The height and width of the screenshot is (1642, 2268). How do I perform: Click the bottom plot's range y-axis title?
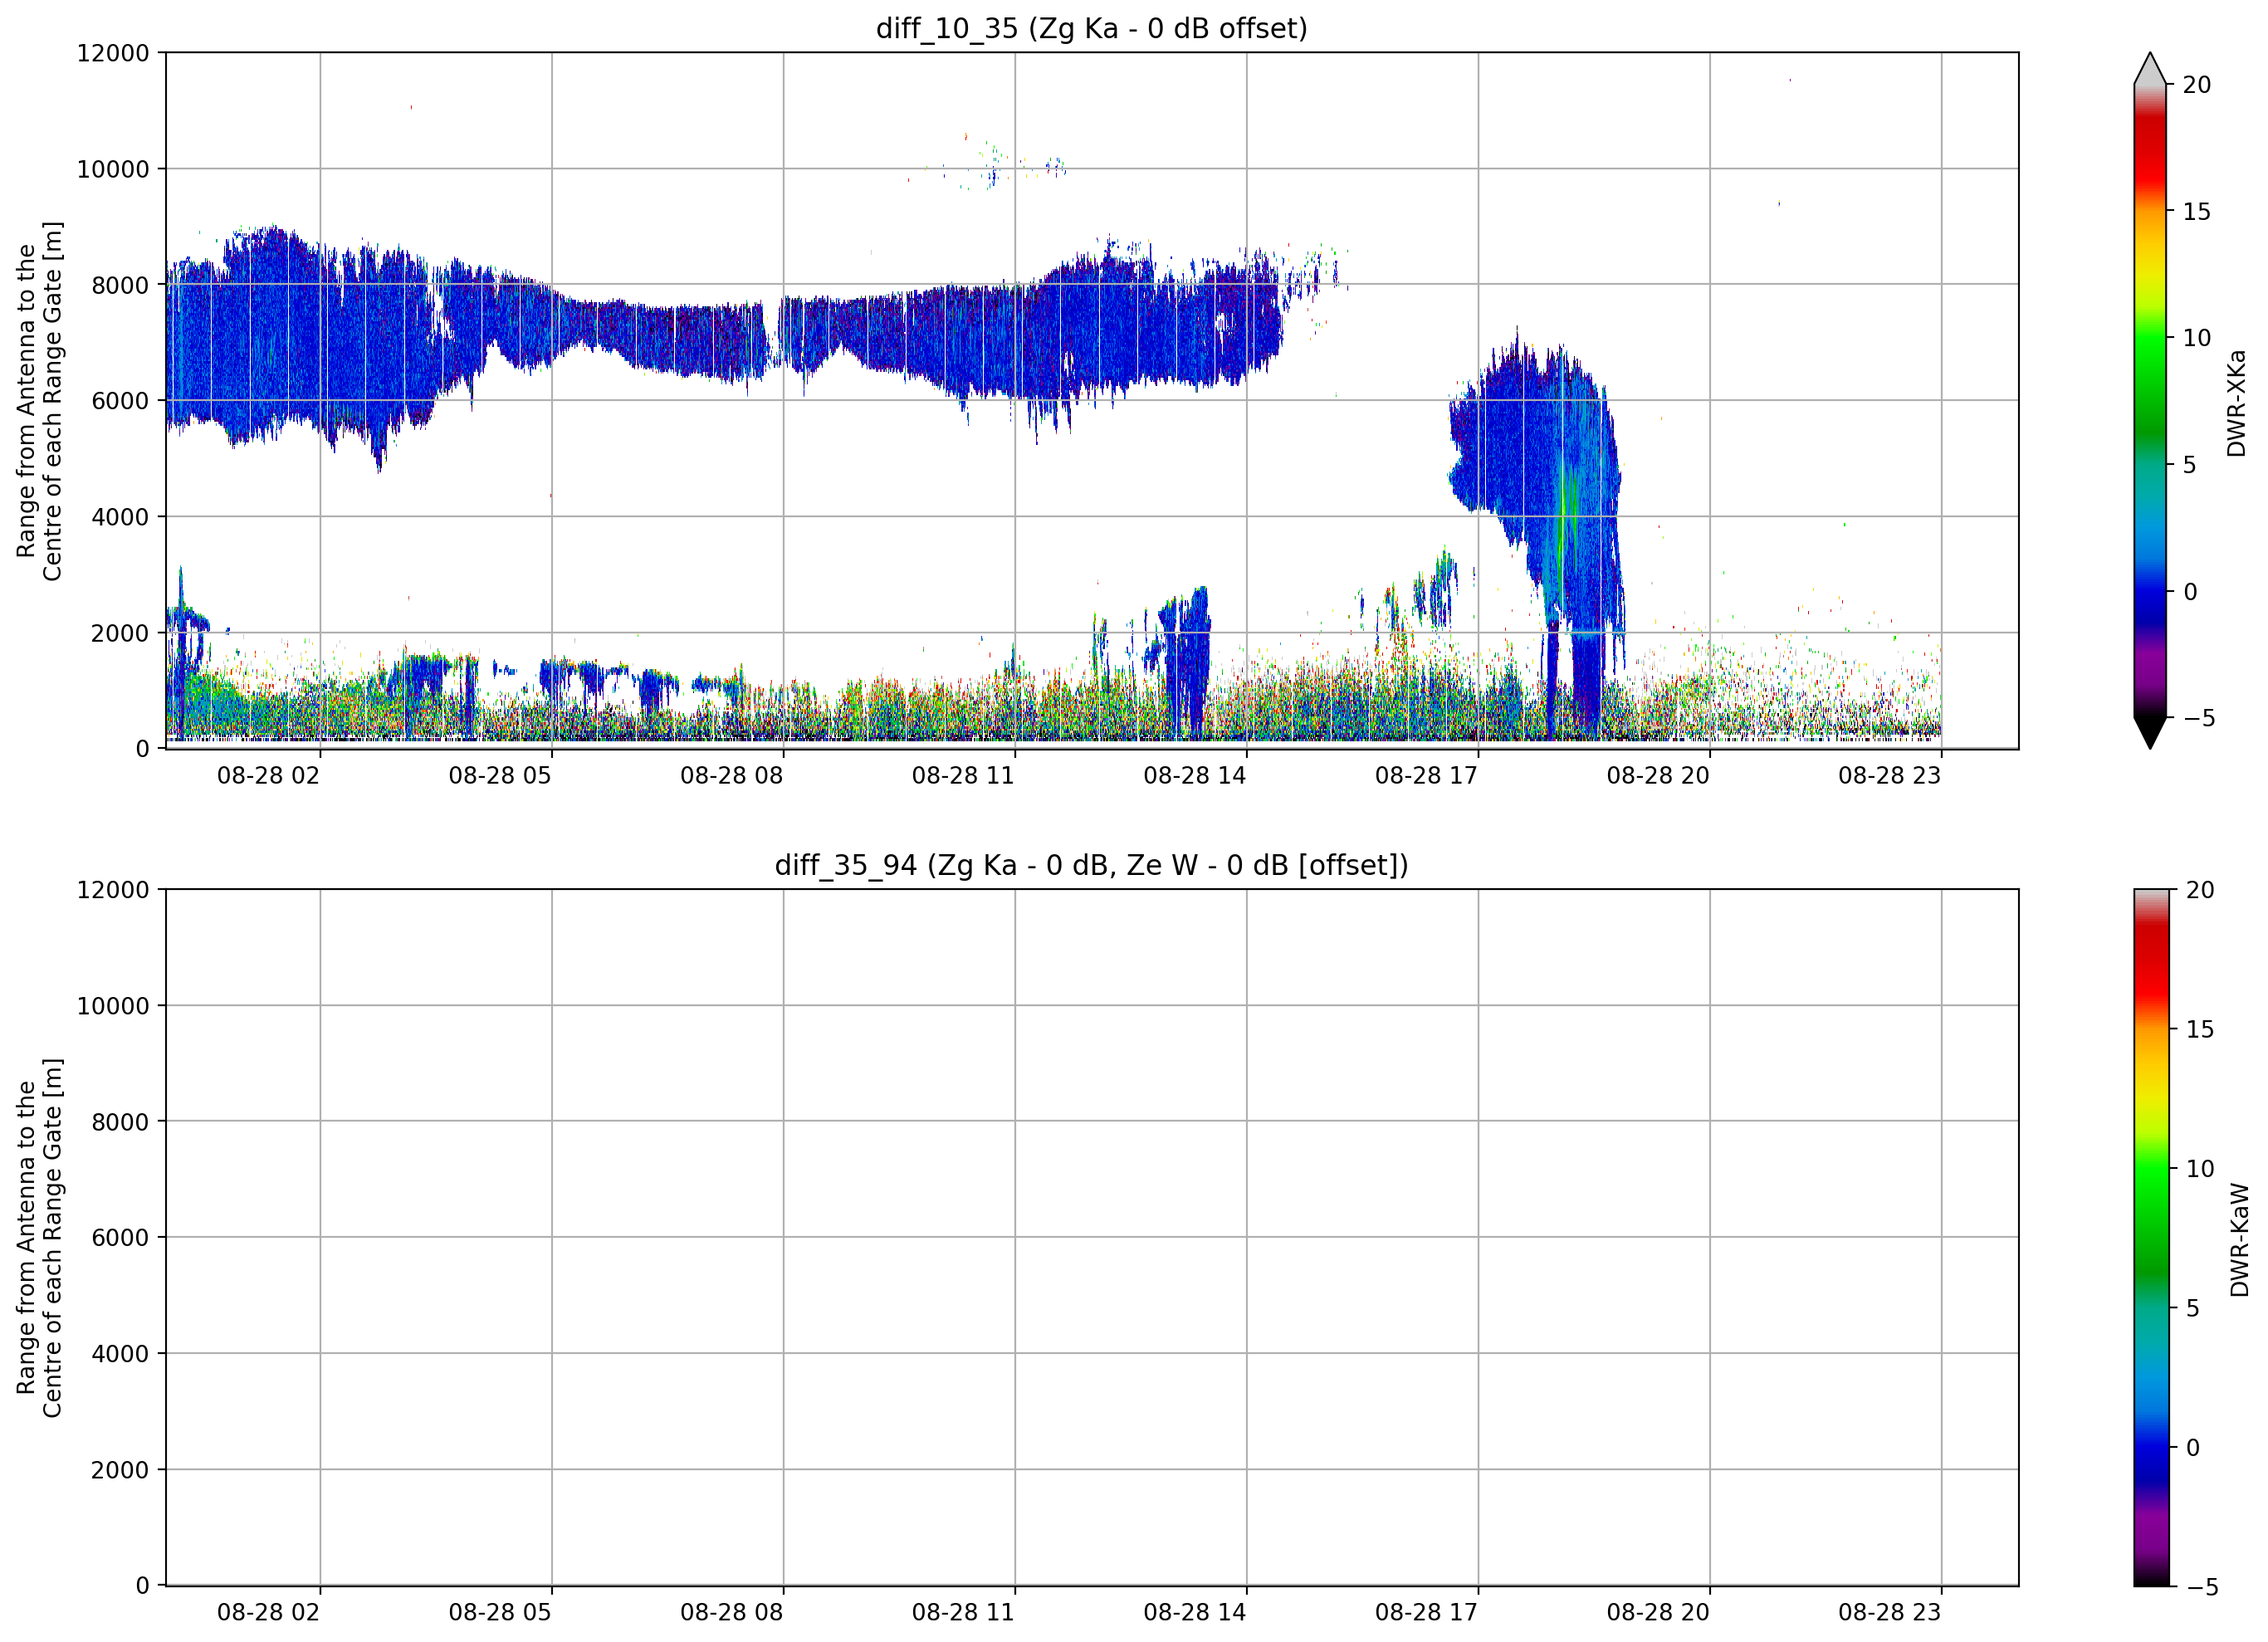point(39,1238)
